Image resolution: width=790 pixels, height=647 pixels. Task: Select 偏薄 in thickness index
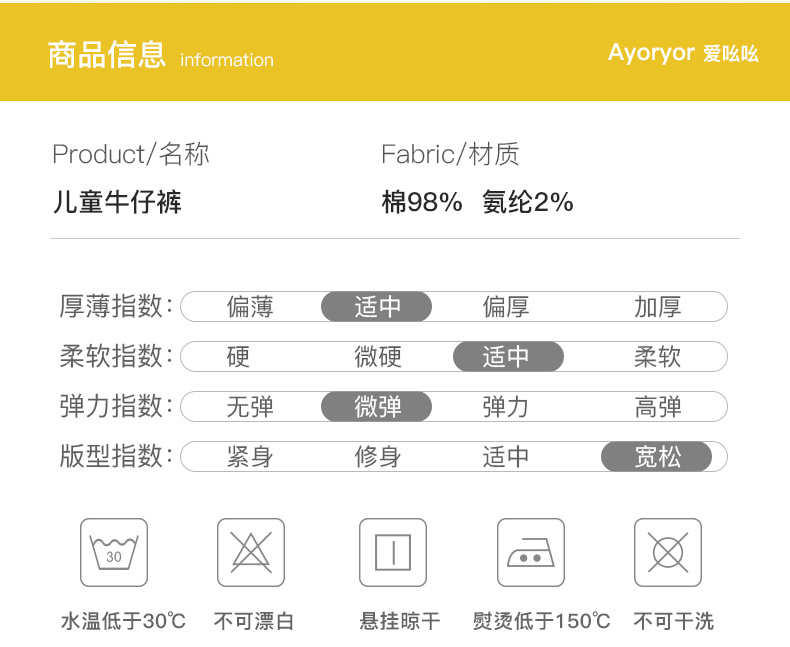[x=250, y=307]
